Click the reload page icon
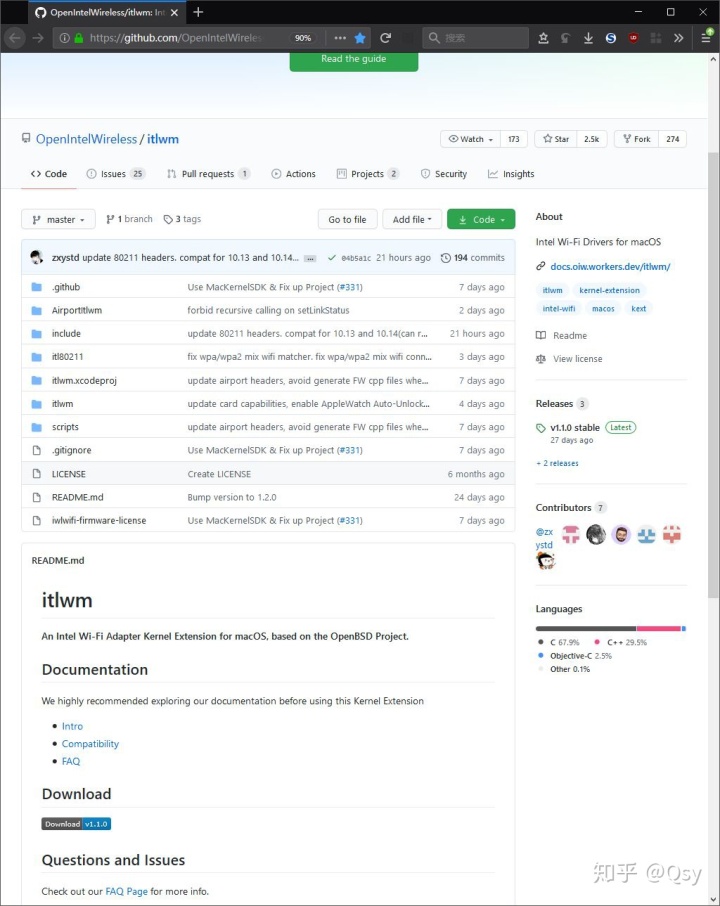 point(385,38)
